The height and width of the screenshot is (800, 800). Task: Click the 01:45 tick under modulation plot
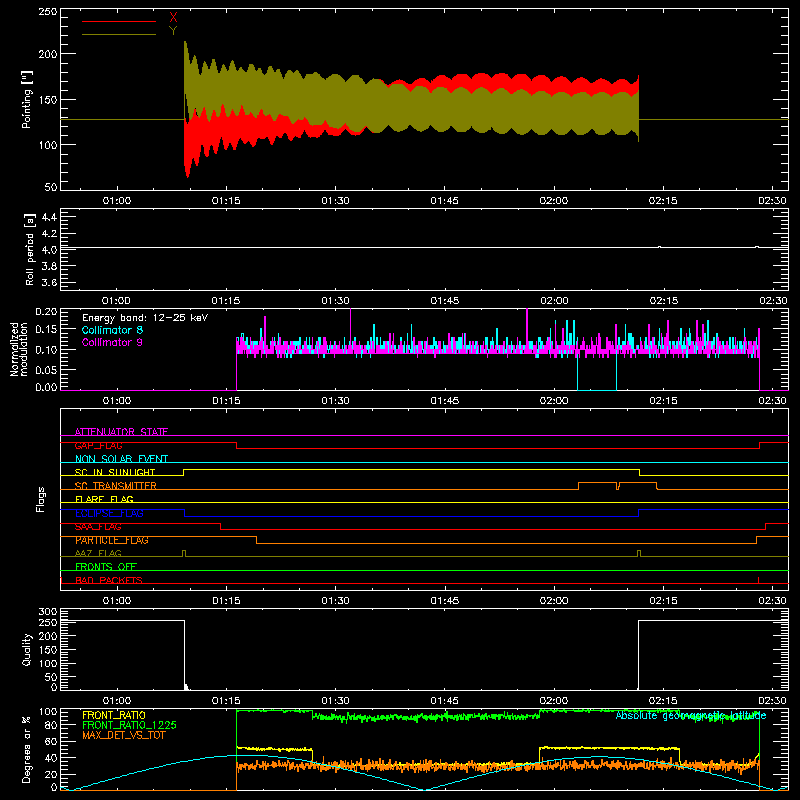point(444,401)
